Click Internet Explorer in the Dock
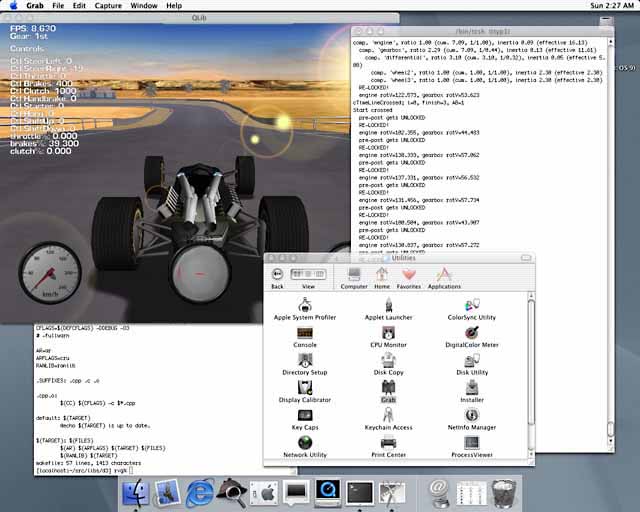 coord(200,491)
